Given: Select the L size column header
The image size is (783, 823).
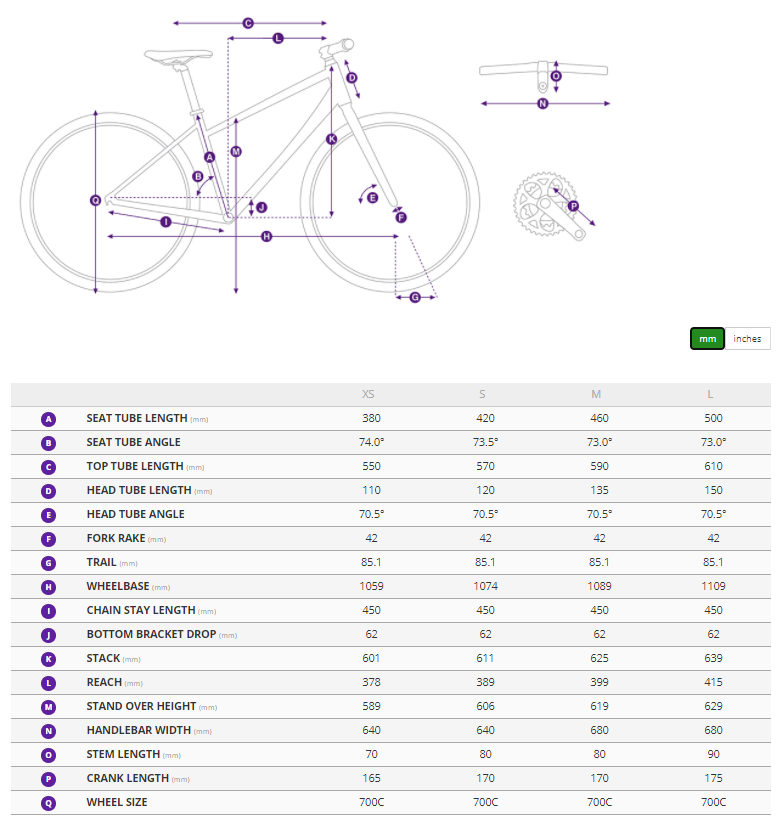Looking at the screenshot, I should coord(712,394).
